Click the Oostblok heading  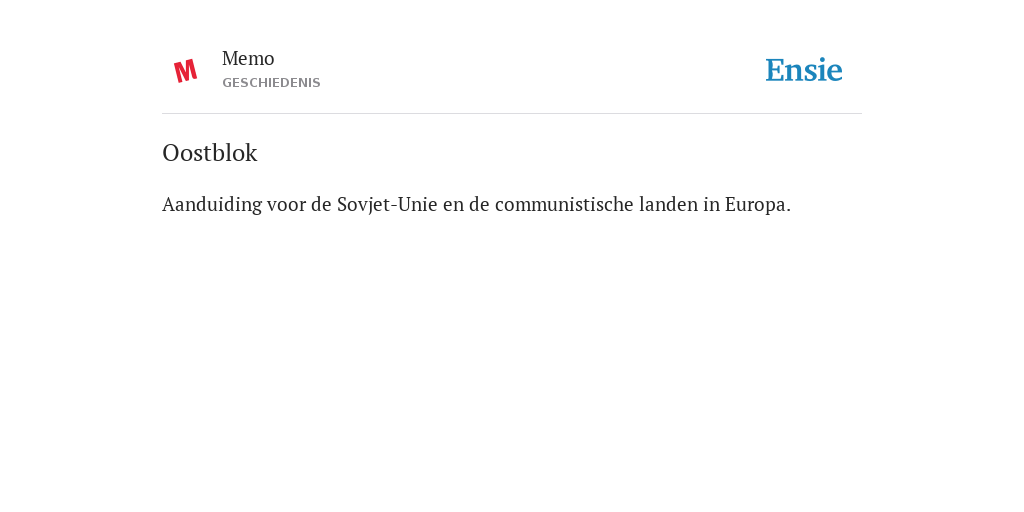point(210,153)
